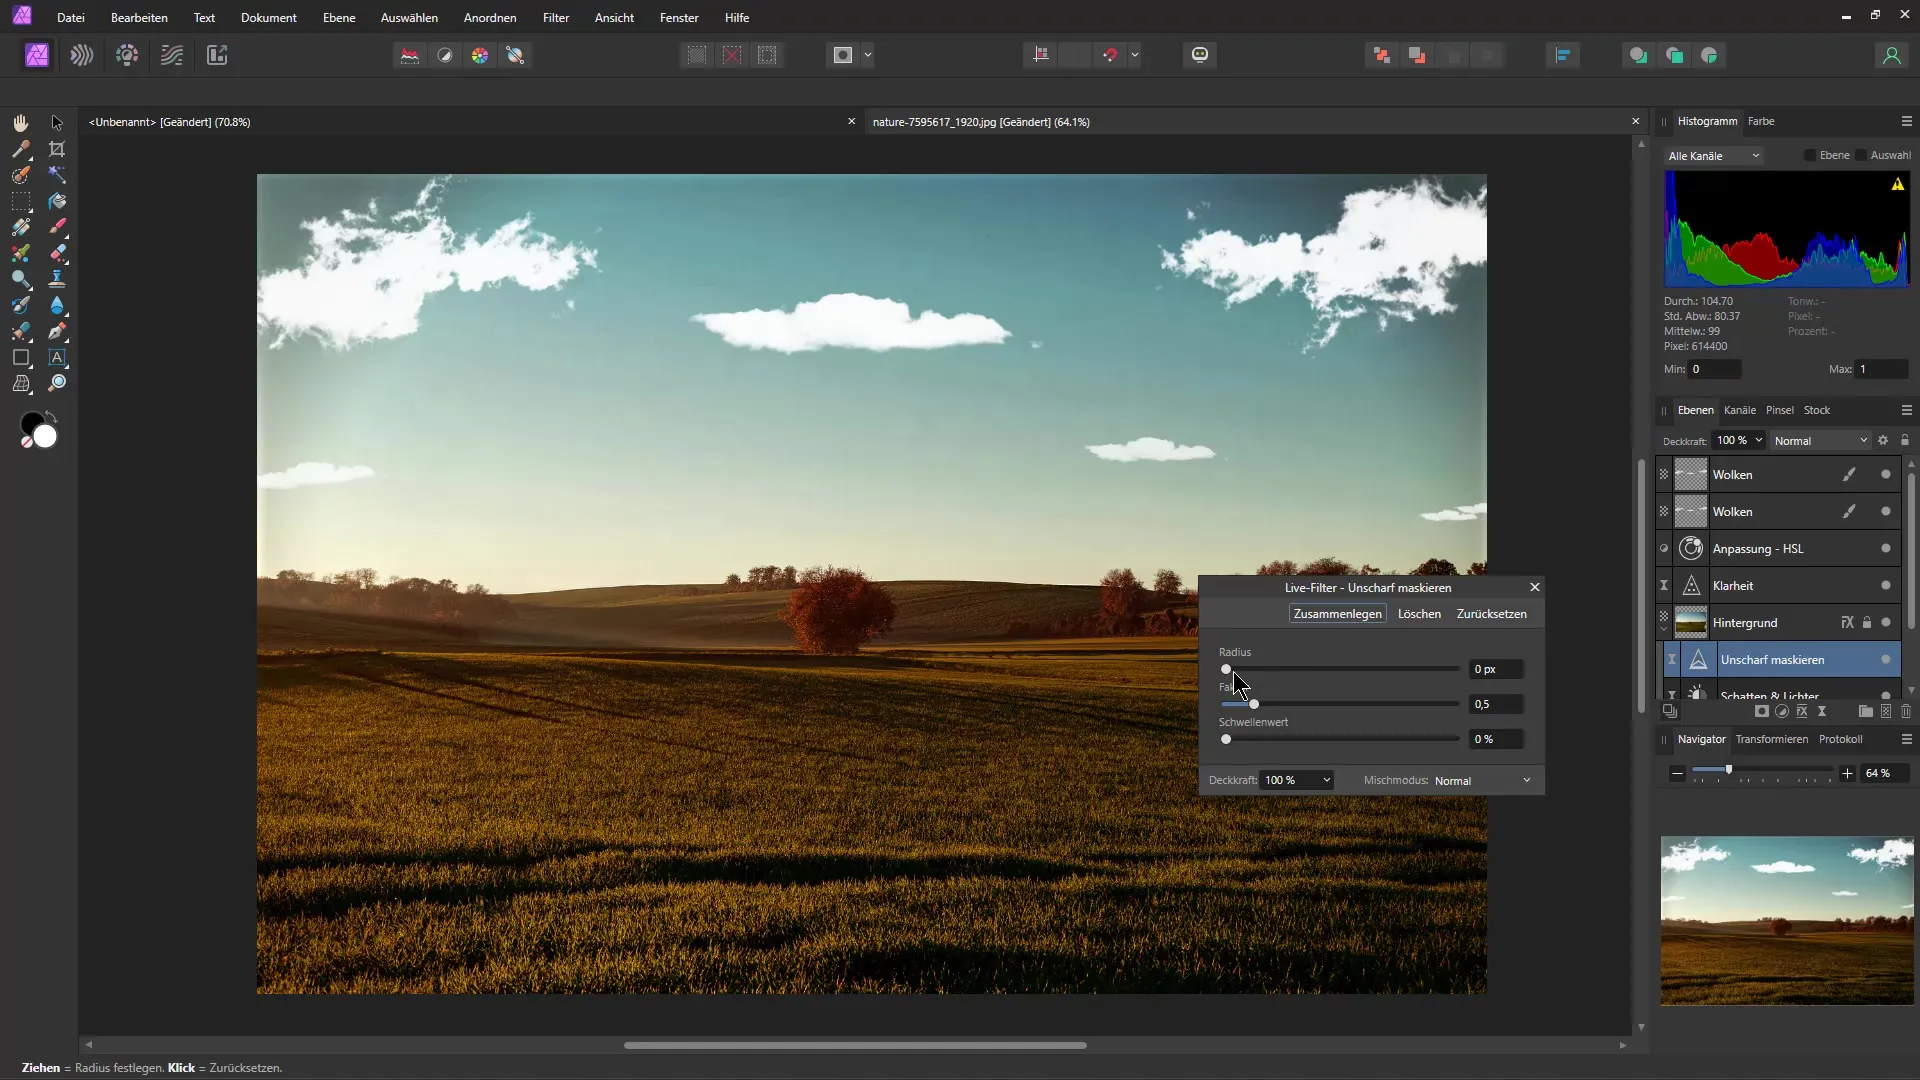Toggle the Auswahl checkbox in Histogramm

pos(1861,155)
